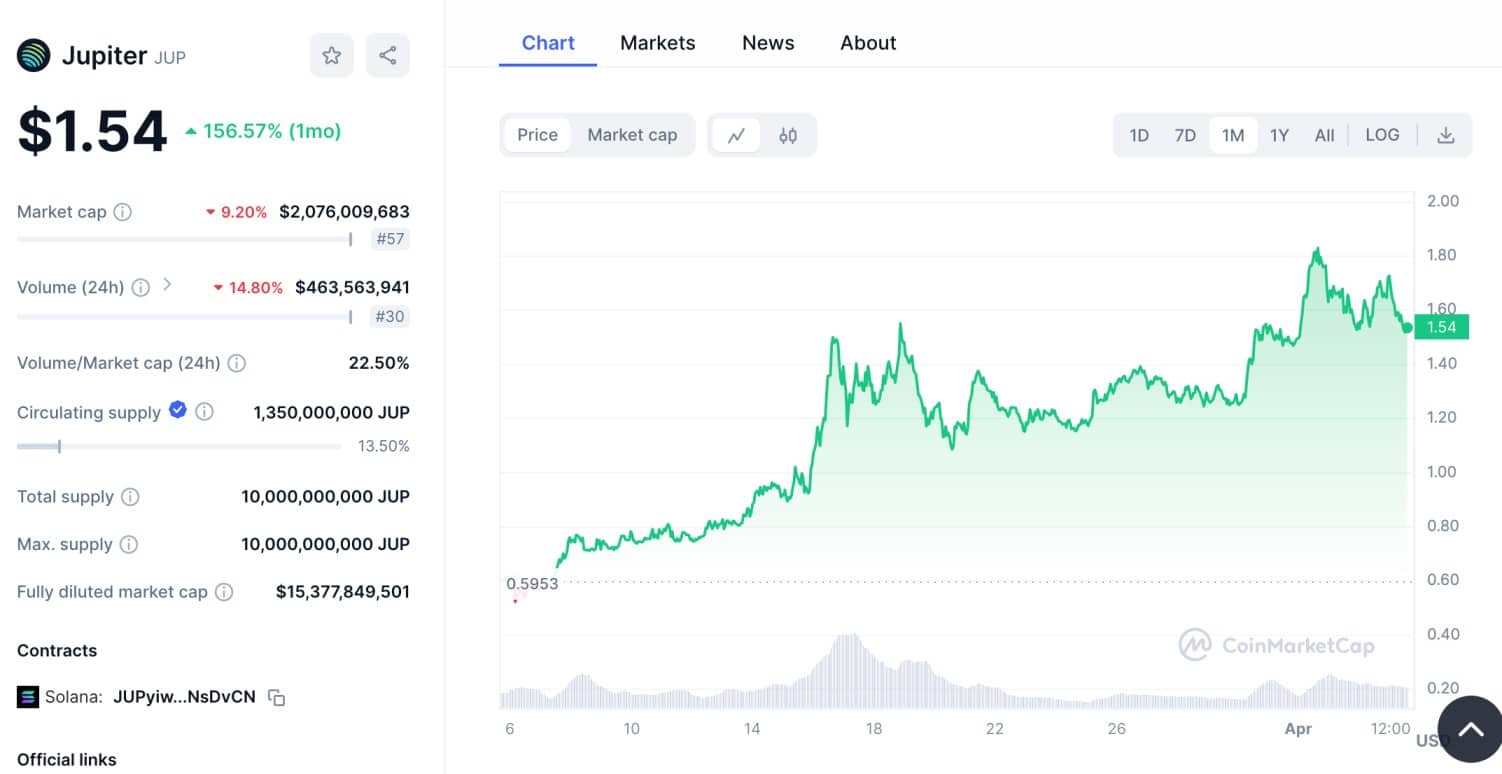Copy the Solana contract address
The width and height of the screenshot is (1502, 774).
click(x=277, y=698)
